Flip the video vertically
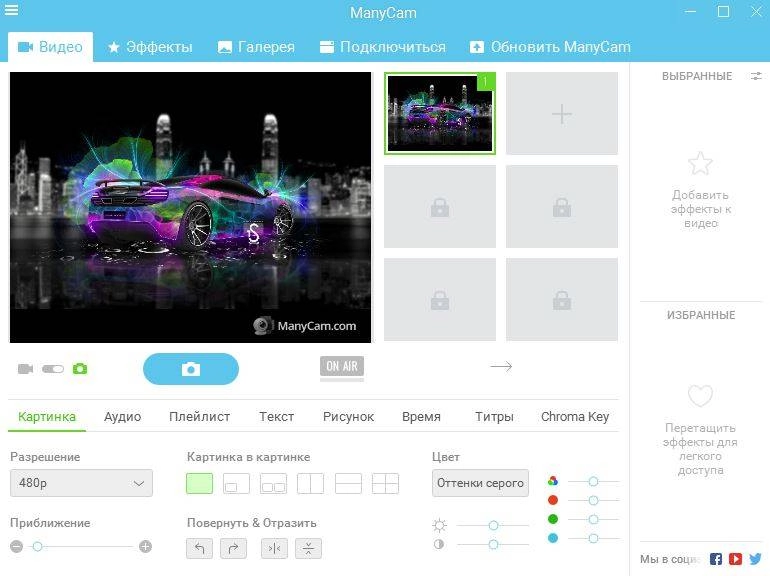 click(x=308, y=549)
